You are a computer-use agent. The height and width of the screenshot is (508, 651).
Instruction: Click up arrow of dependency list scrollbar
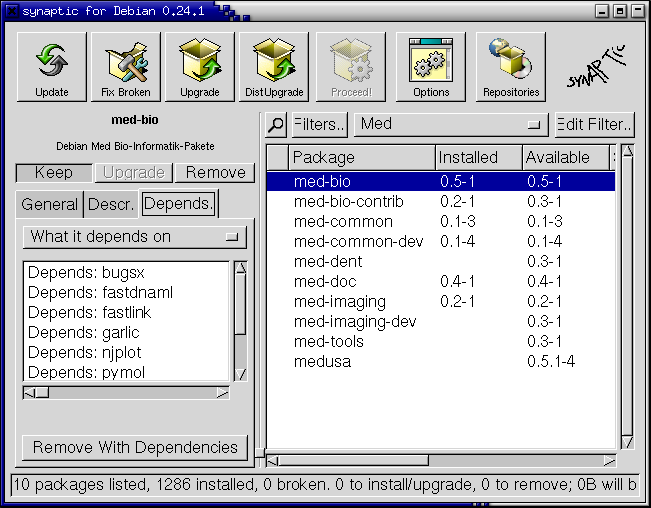click(240, 268)
